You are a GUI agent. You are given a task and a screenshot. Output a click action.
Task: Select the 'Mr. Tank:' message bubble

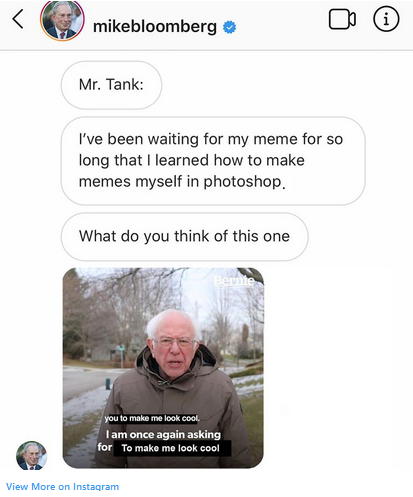(111, 85)
